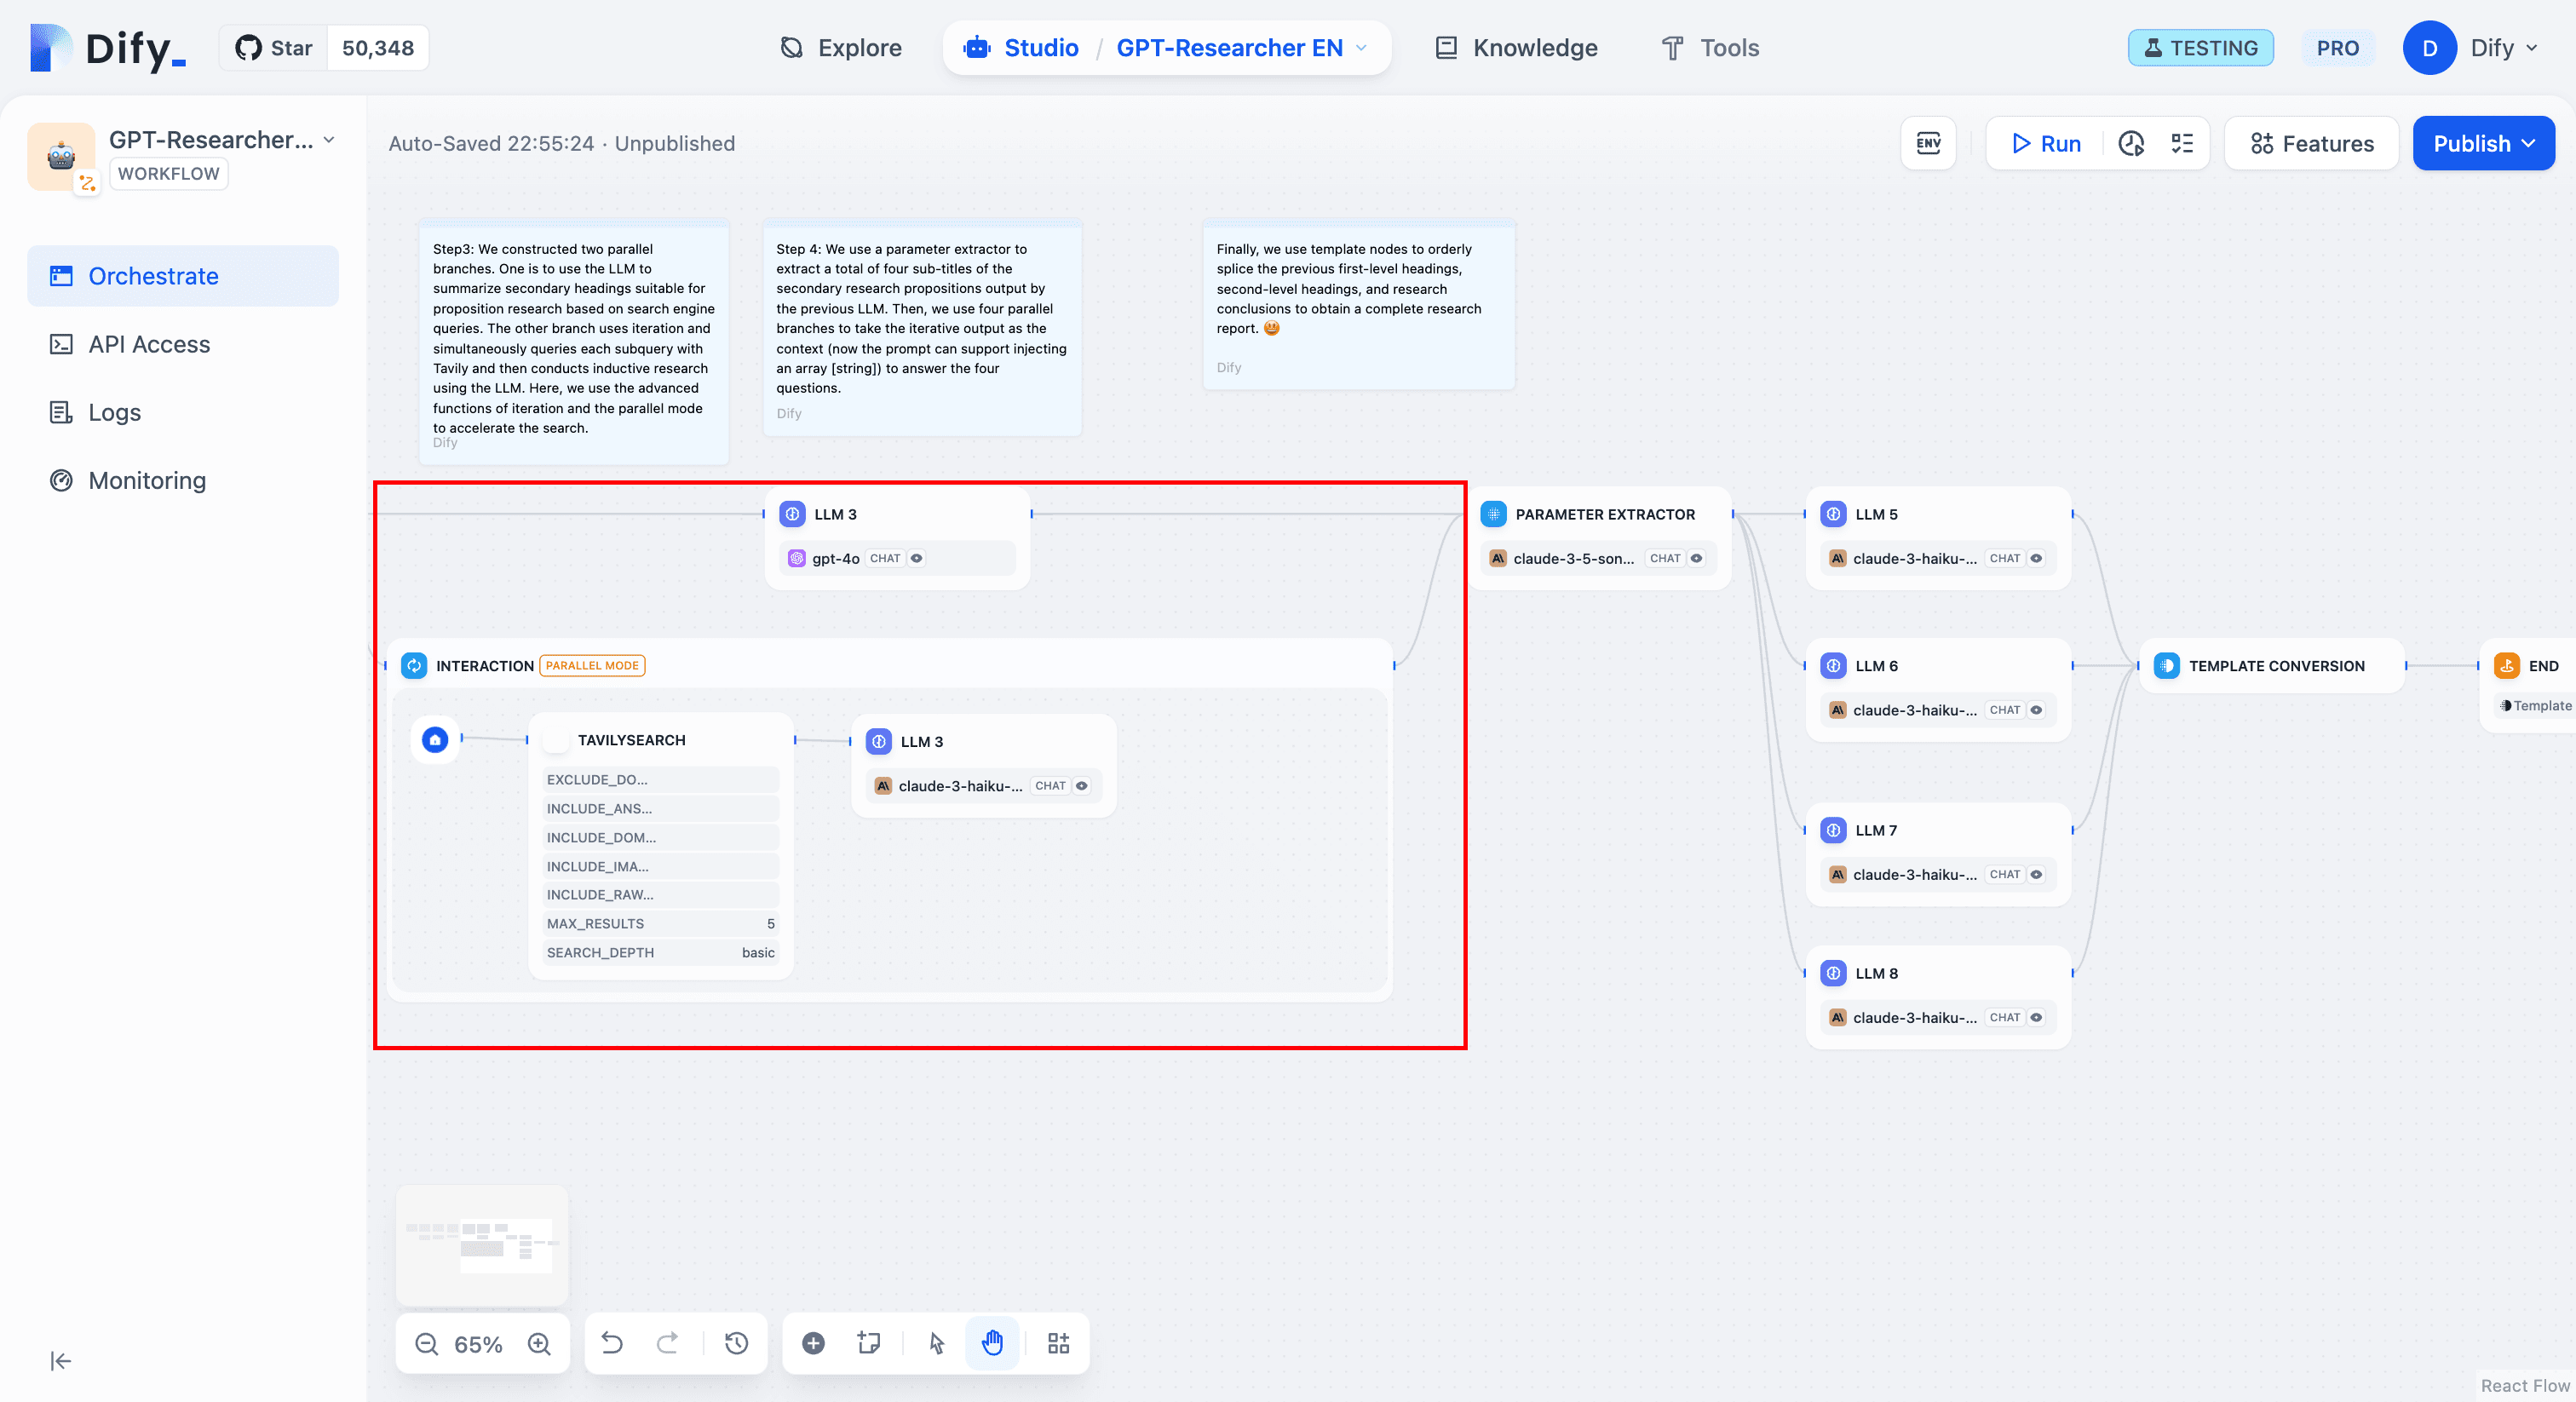Image resolution: width=2576 pixels, height=1402 pixels.
Task: Click the organize nodes layout icon
Action: [1058, 1343]
